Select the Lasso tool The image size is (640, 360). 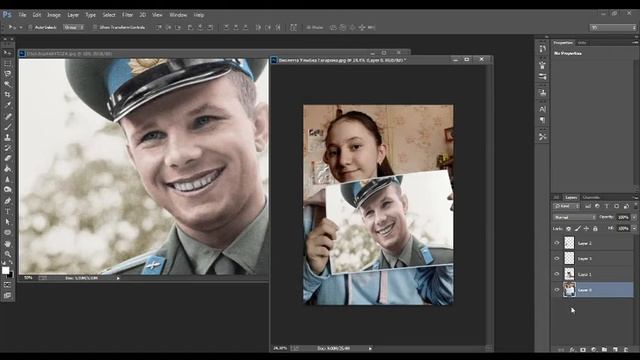(x=7, y=74)
